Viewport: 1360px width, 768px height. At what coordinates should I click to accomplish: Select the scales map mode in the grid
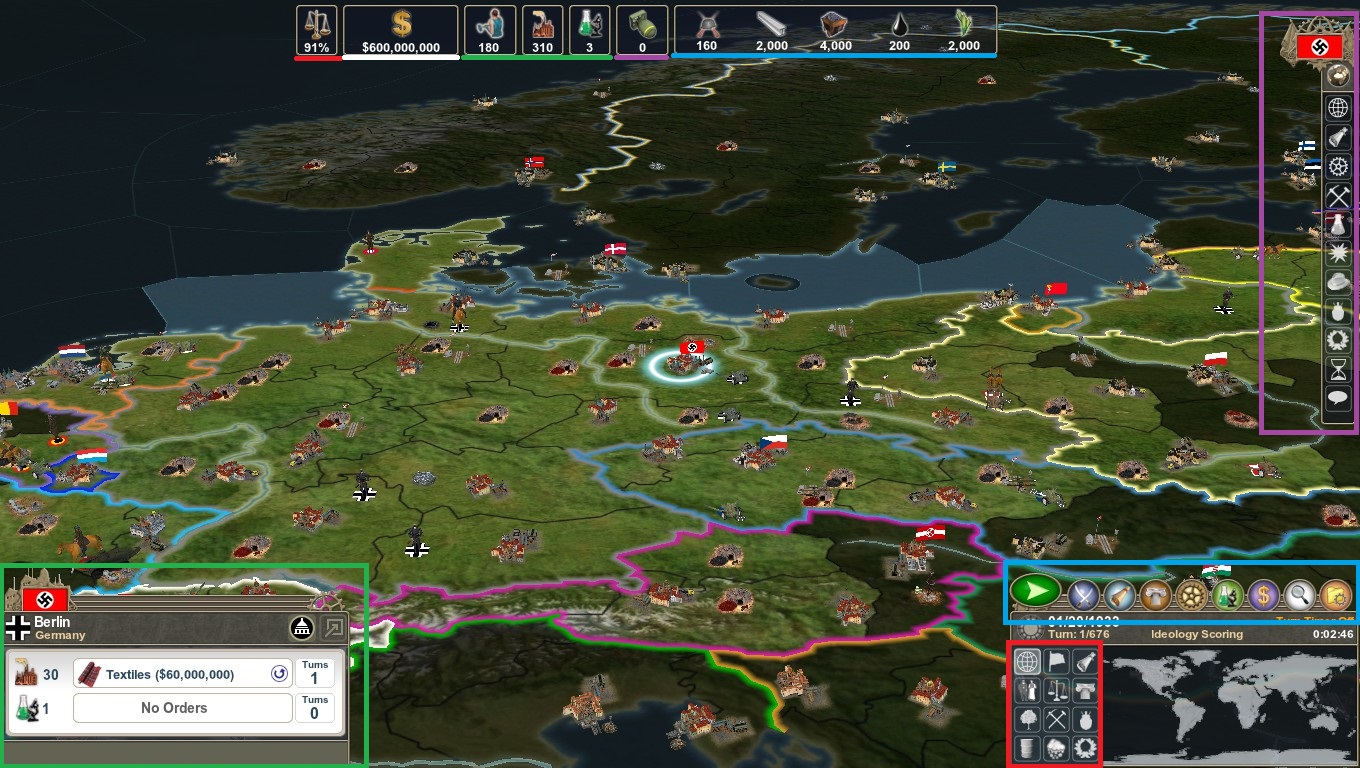point(1055,690)
